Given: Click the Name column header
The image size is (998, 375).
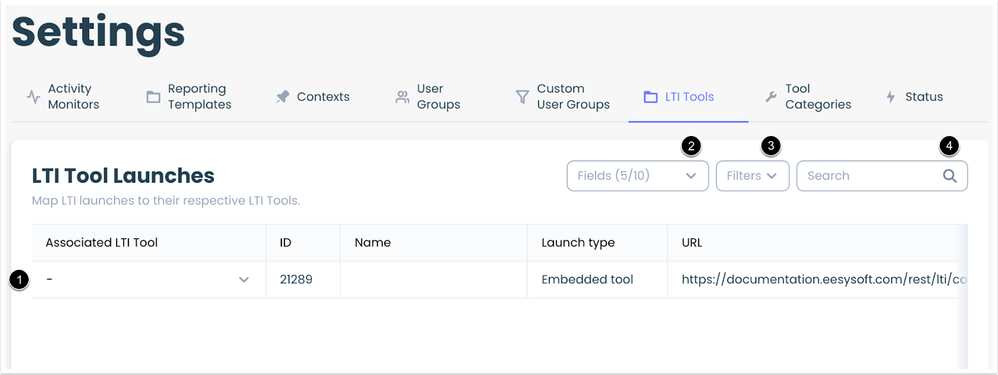Looking at the screenshot, I should pyautogui.click(x=434, y=243).
